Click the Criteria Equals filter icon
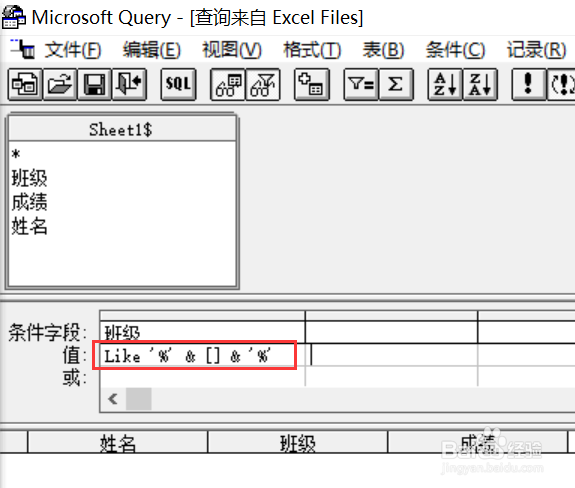 (x=361, y=84)
